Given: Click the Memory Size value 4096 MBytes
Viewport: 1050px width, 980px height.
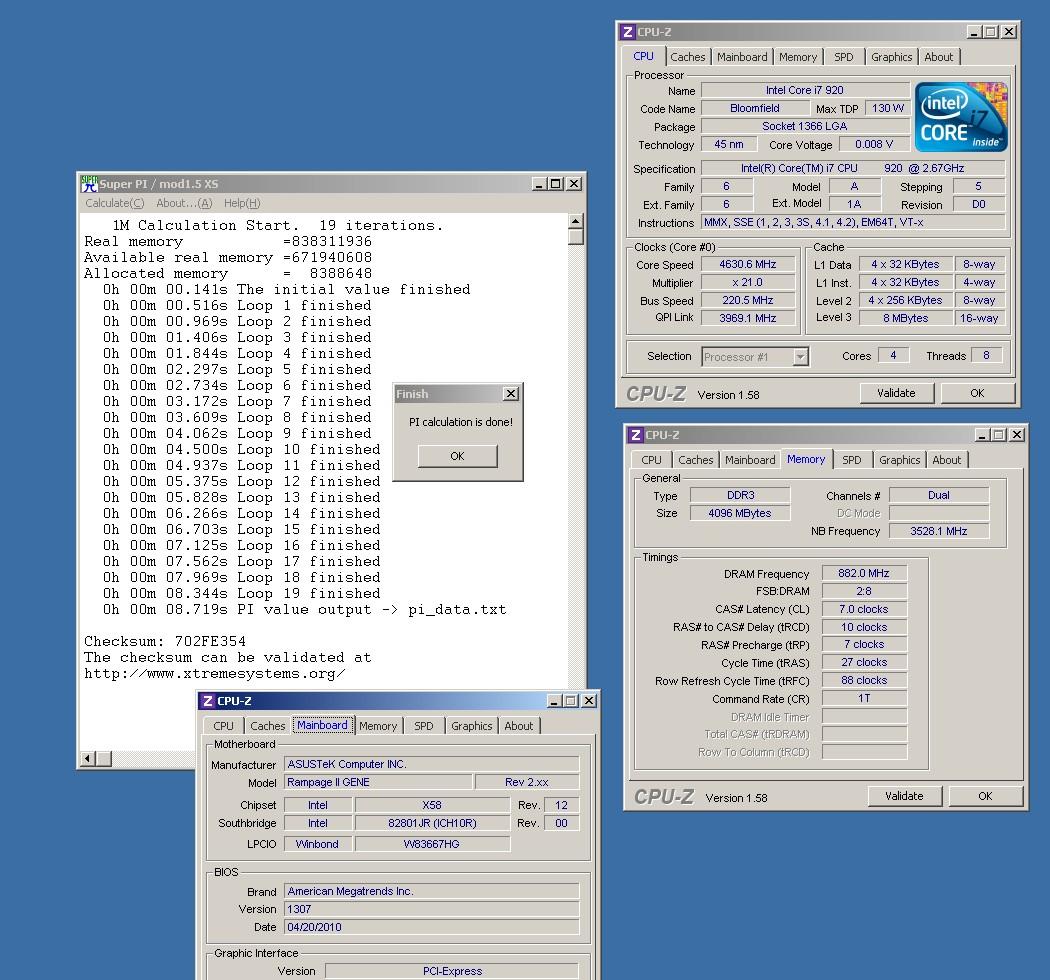Looking at the screenshot, I should 740,514.
